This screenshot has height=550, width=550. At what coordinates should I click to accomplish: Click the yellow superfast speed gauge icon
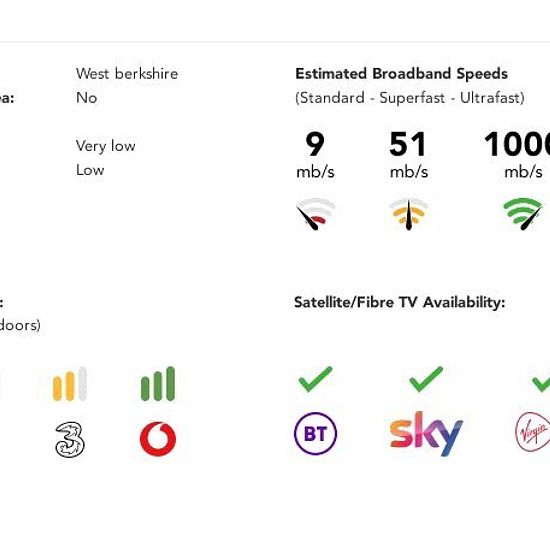point(409,214)
